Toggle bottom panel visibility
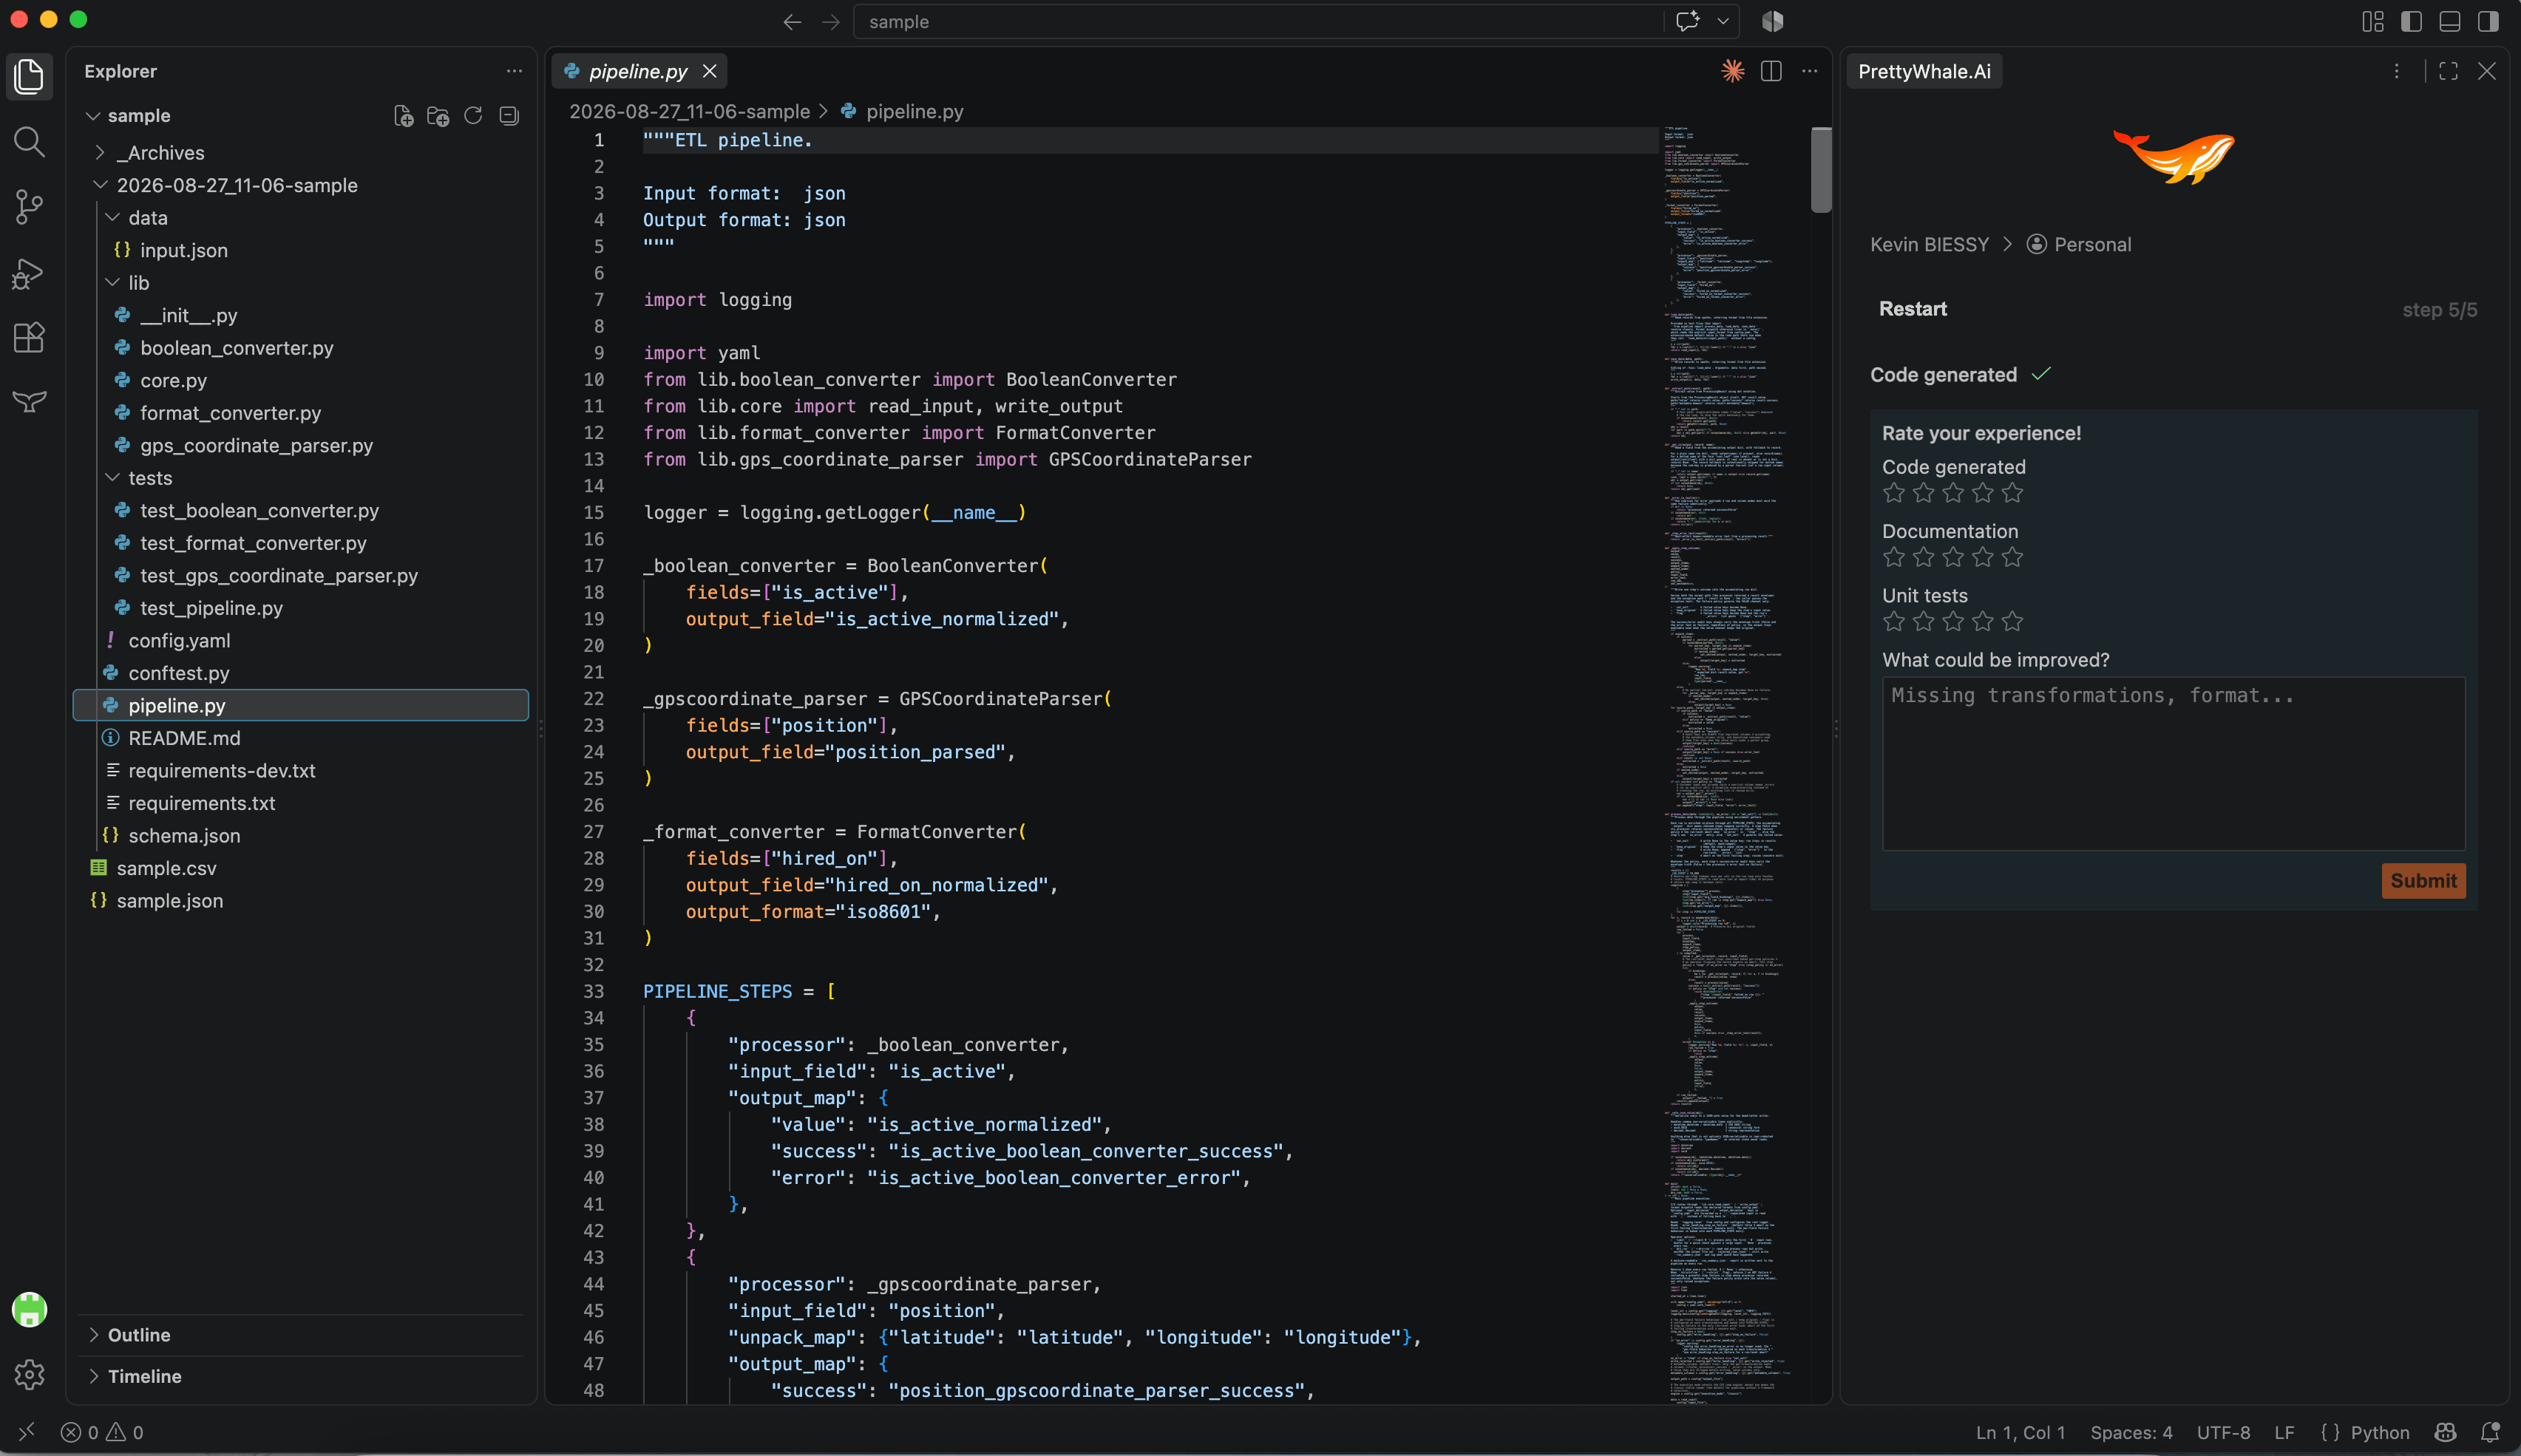Image resolution: width=2521 pixels, height=1456 pixels. (x=2450, y=21)
